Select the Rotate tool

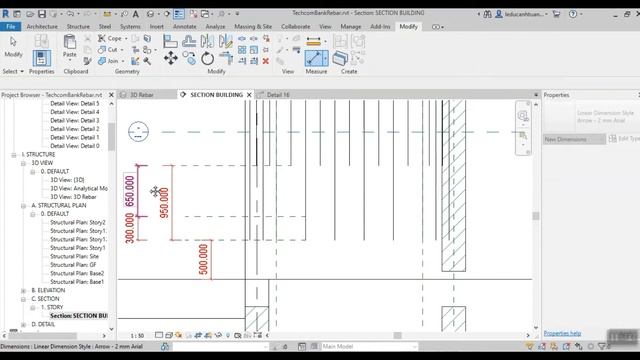[x=207, y=58]
